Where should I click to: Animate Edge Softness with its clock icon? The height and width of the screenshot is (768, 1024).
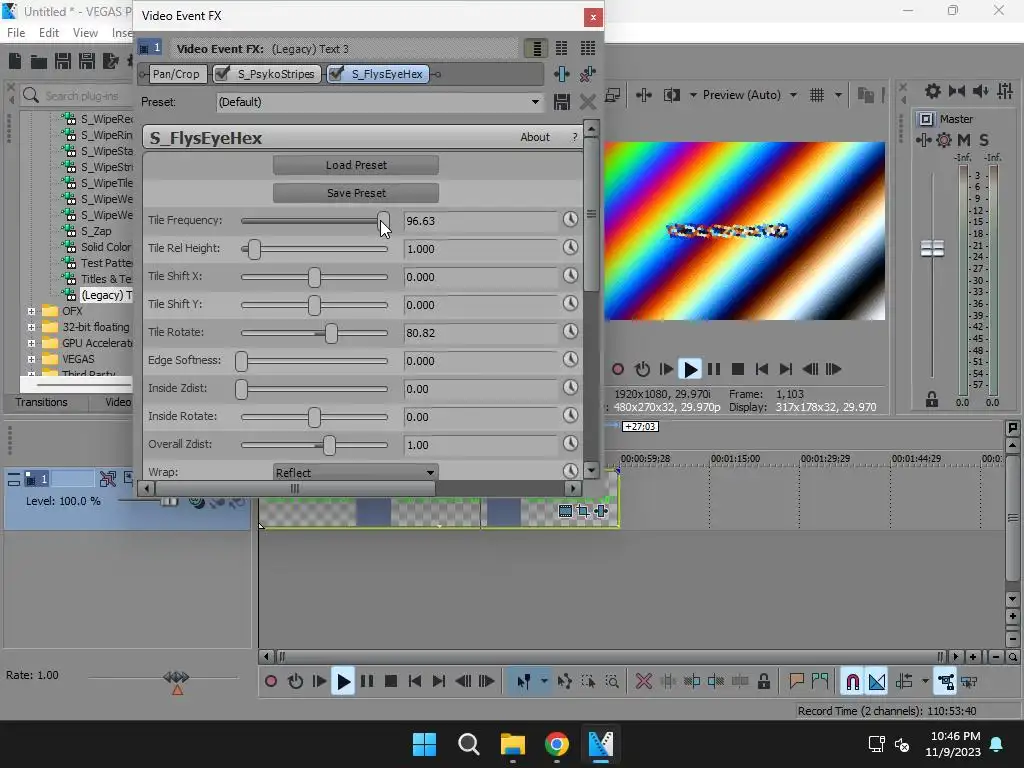point(571,360)
